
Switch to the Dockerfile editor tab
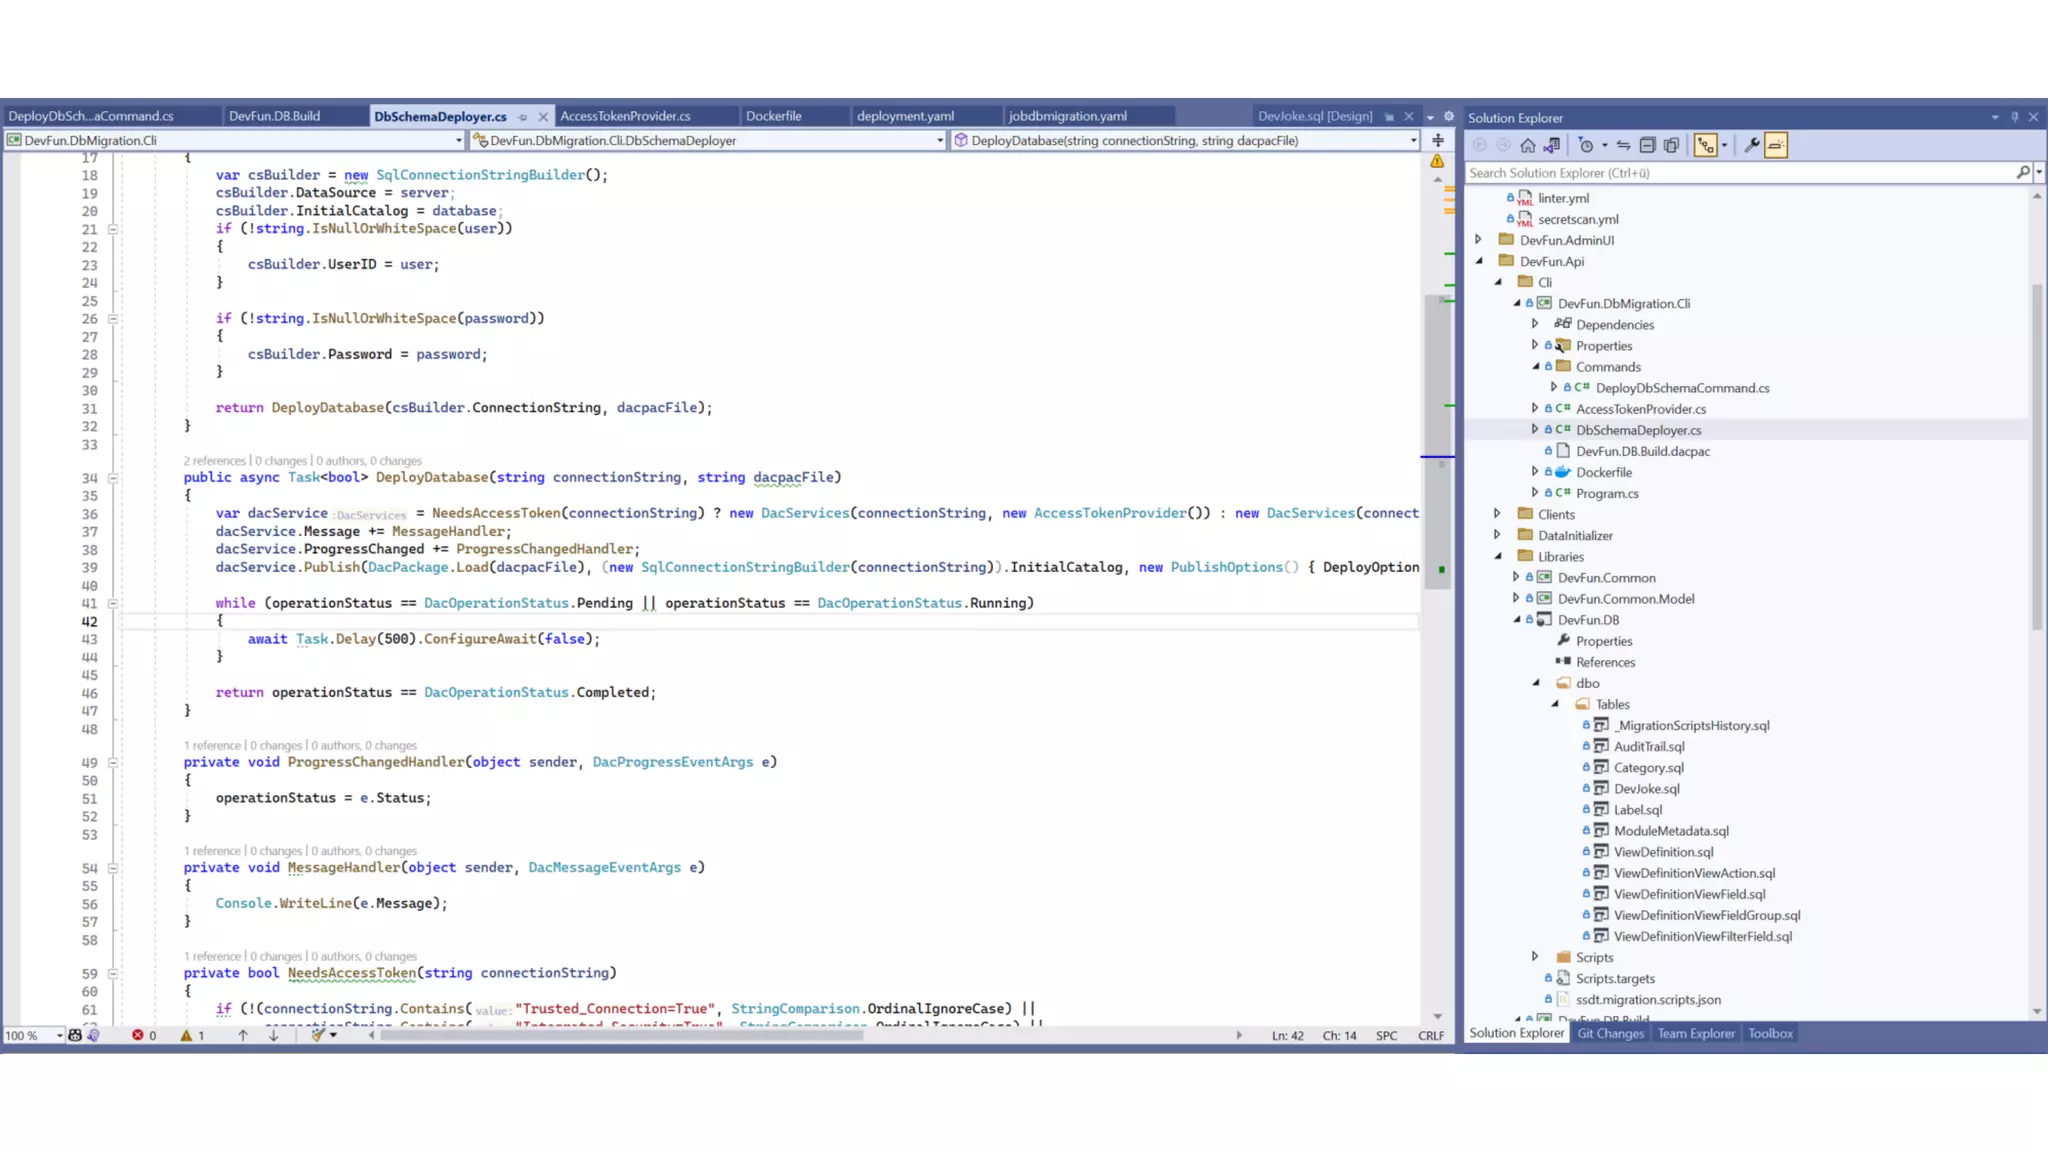(773, 116)
